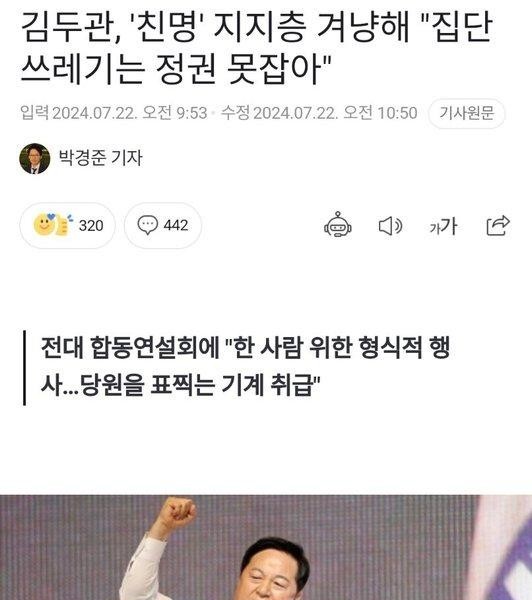
Task: Play article audio with the speaker icon
Action: (x=390, y=226)
